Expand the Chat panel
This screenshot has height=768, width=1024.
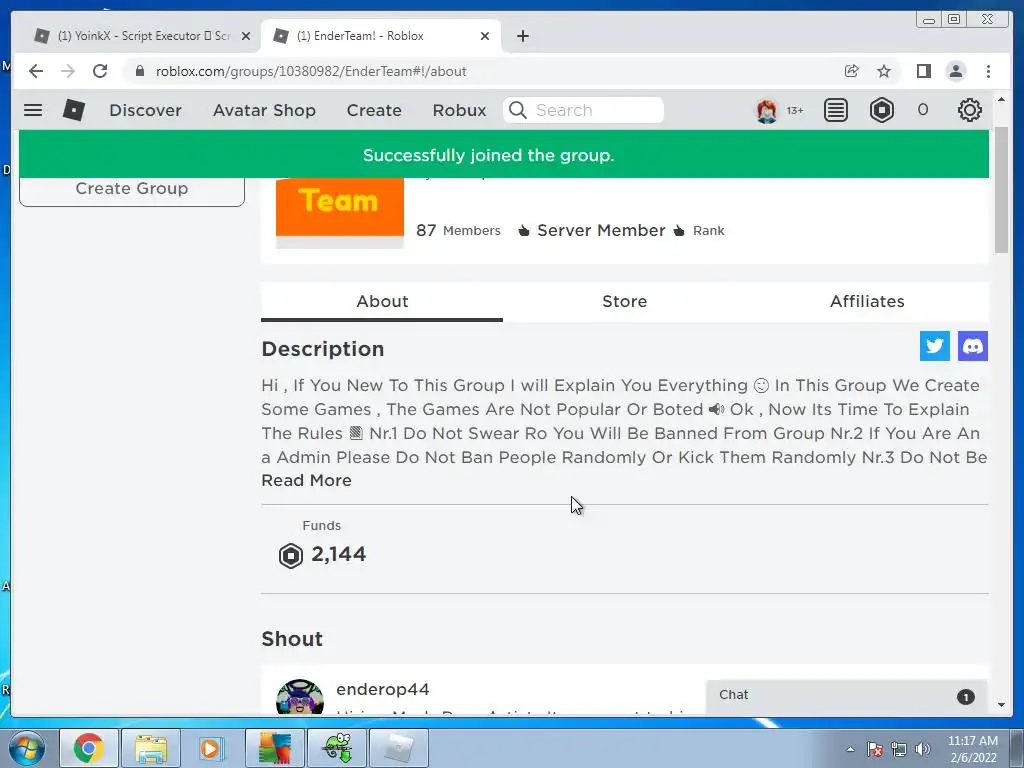(x=846, y=696)
